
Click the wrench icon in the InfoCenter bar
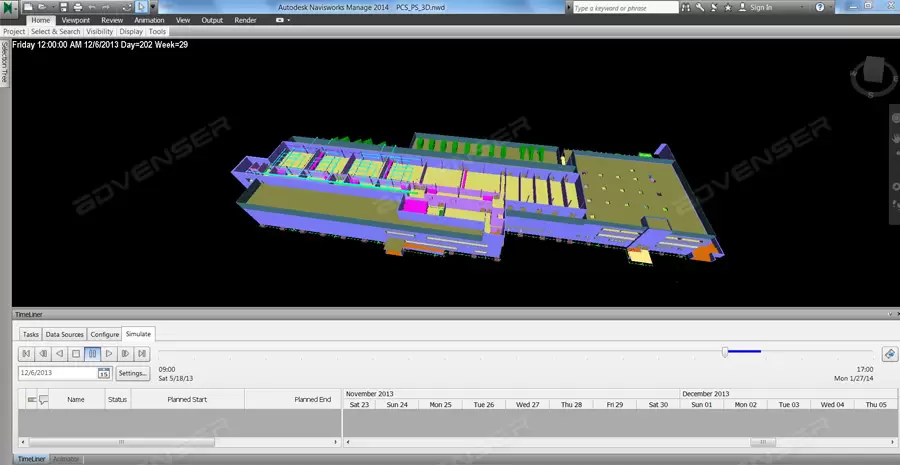(x=700, y=7)
